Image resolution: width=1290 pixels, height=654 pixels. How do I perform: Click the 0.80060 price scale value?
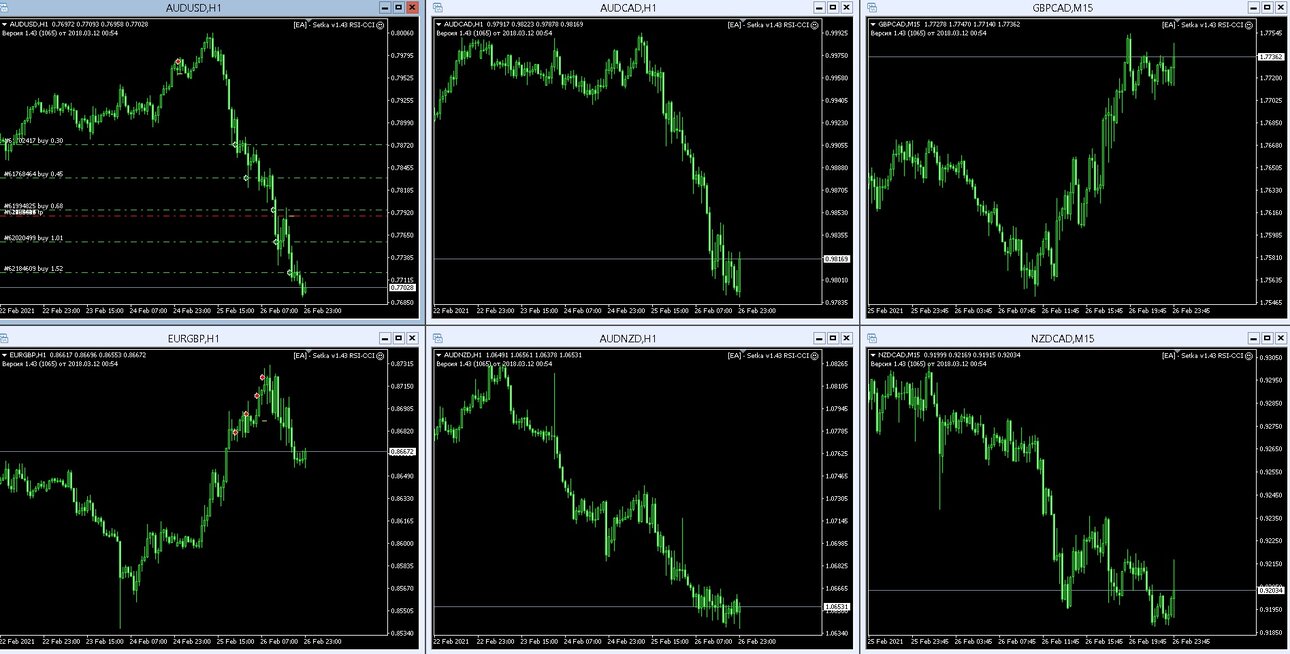point(404,33)
